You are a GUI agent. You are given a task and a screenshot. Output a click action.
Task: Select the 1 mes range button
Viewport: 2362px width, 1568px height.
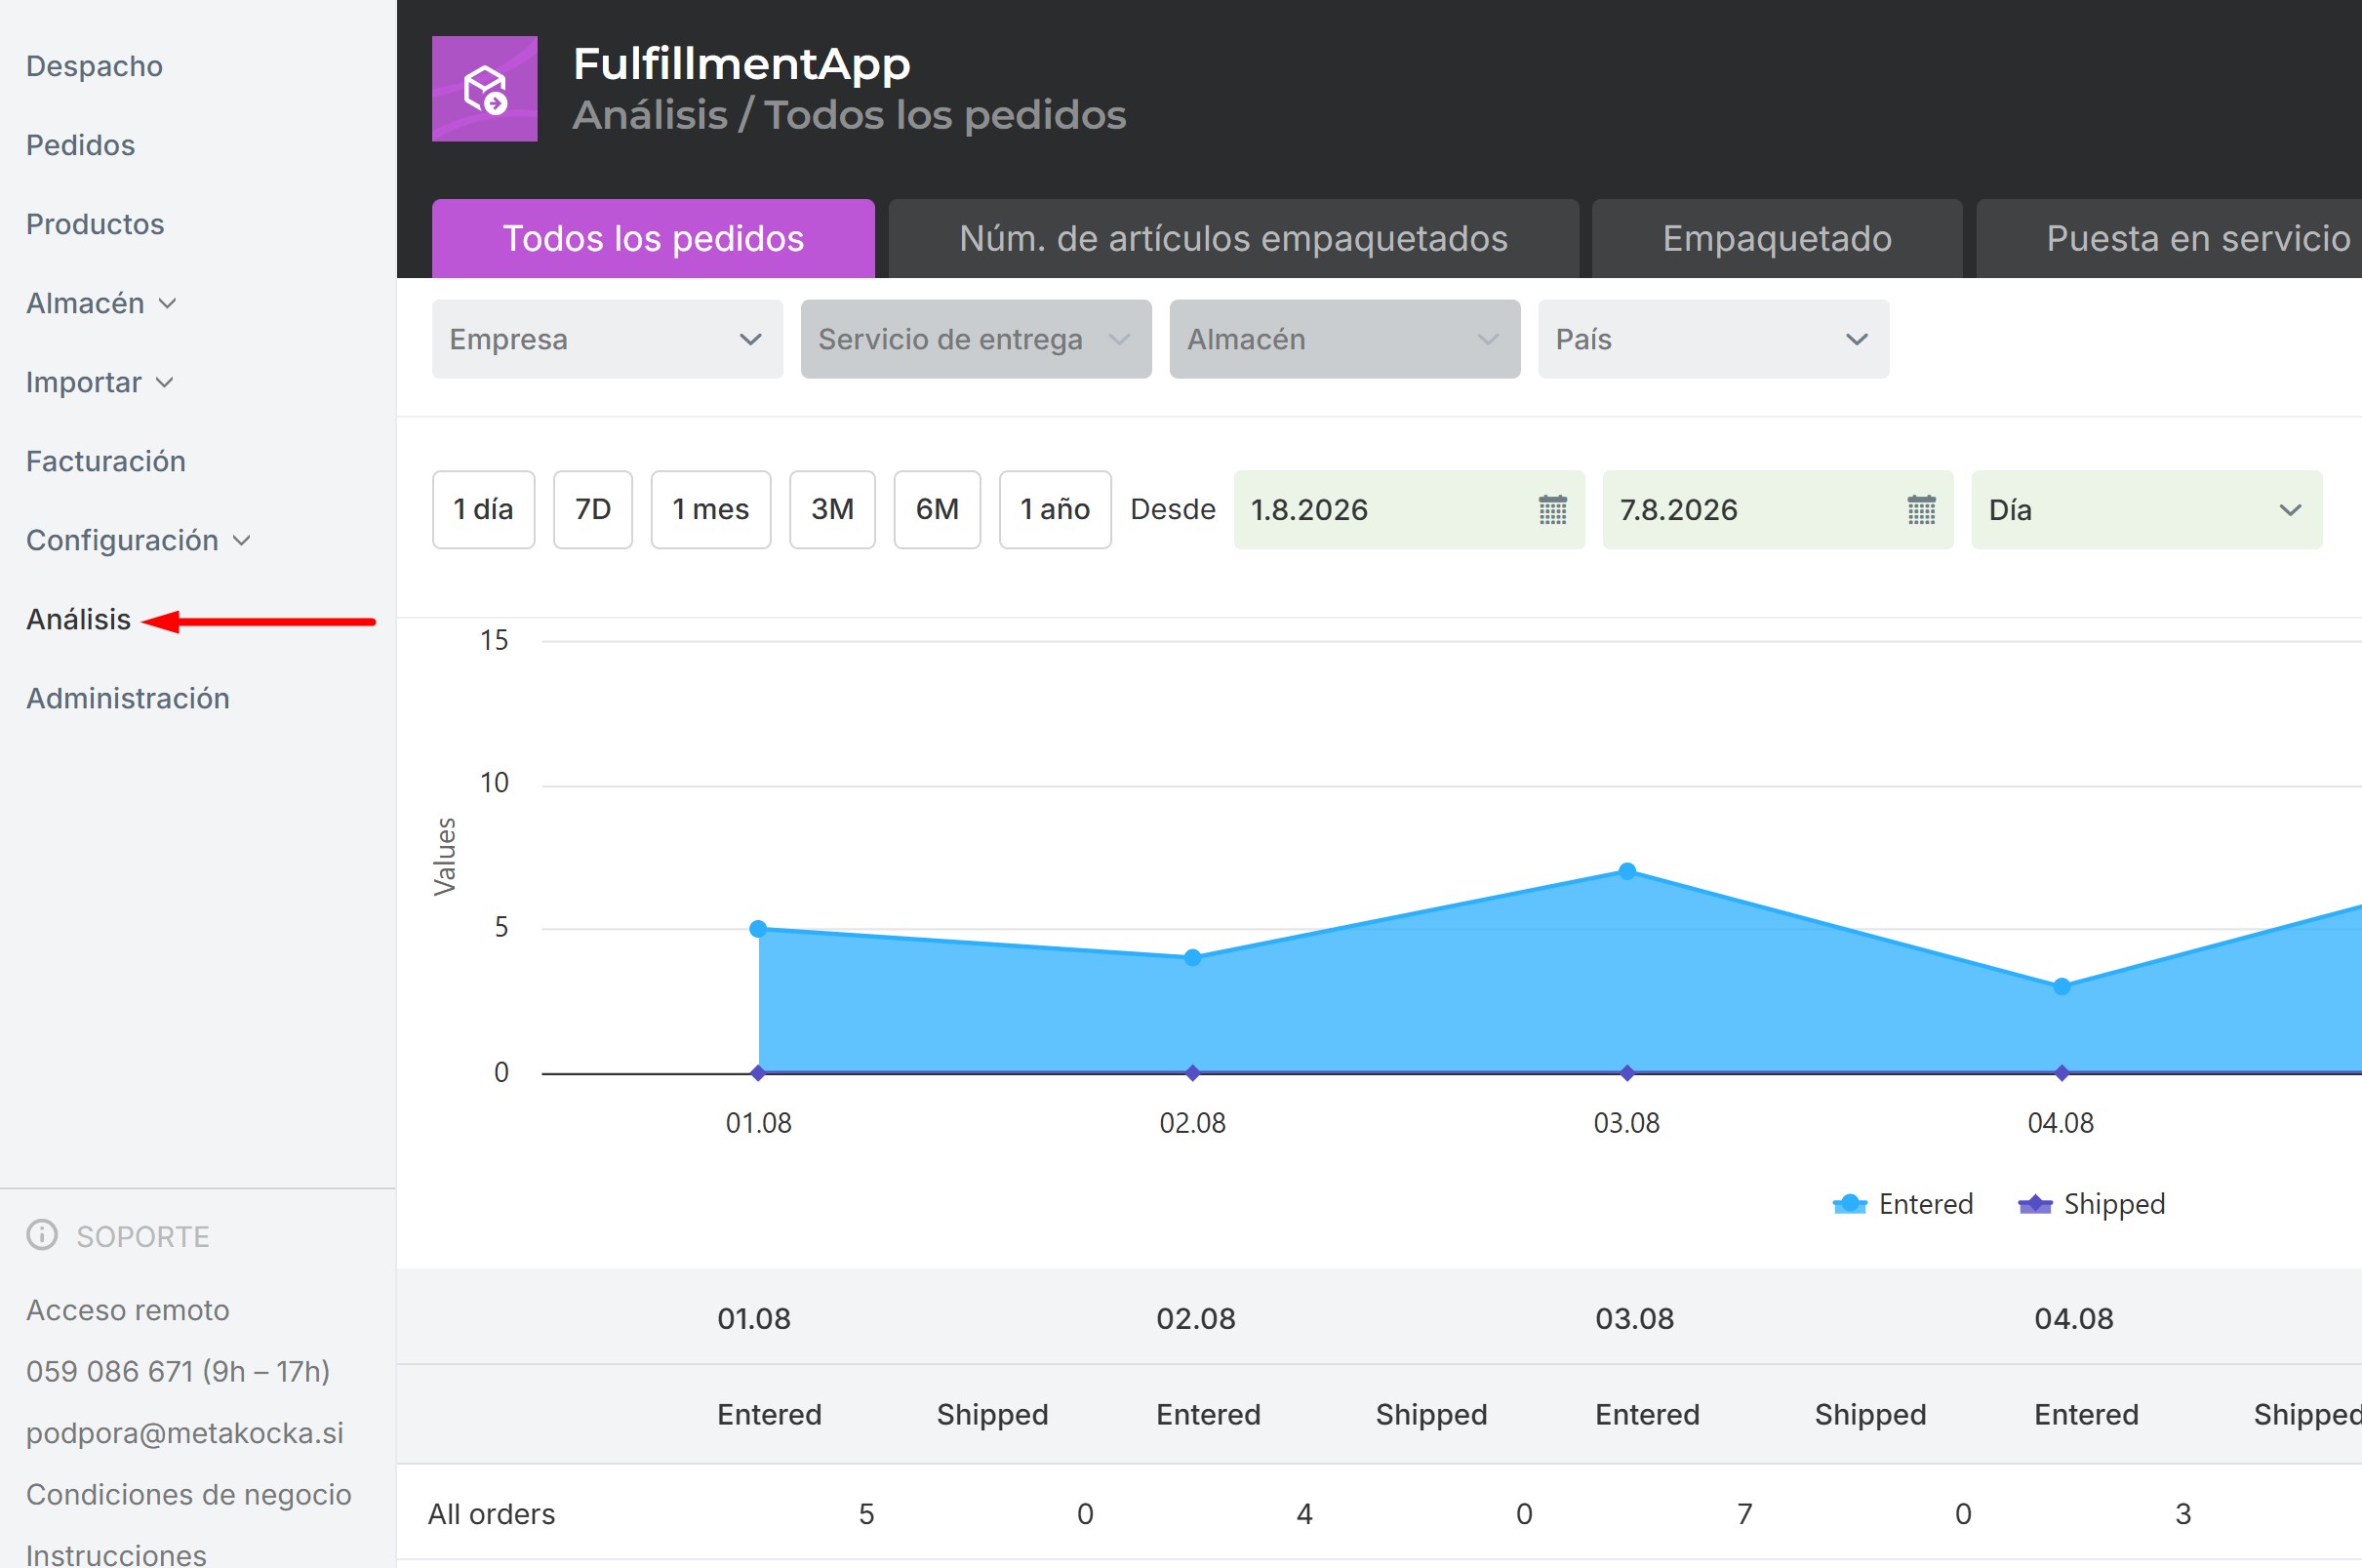pos(710,510)
